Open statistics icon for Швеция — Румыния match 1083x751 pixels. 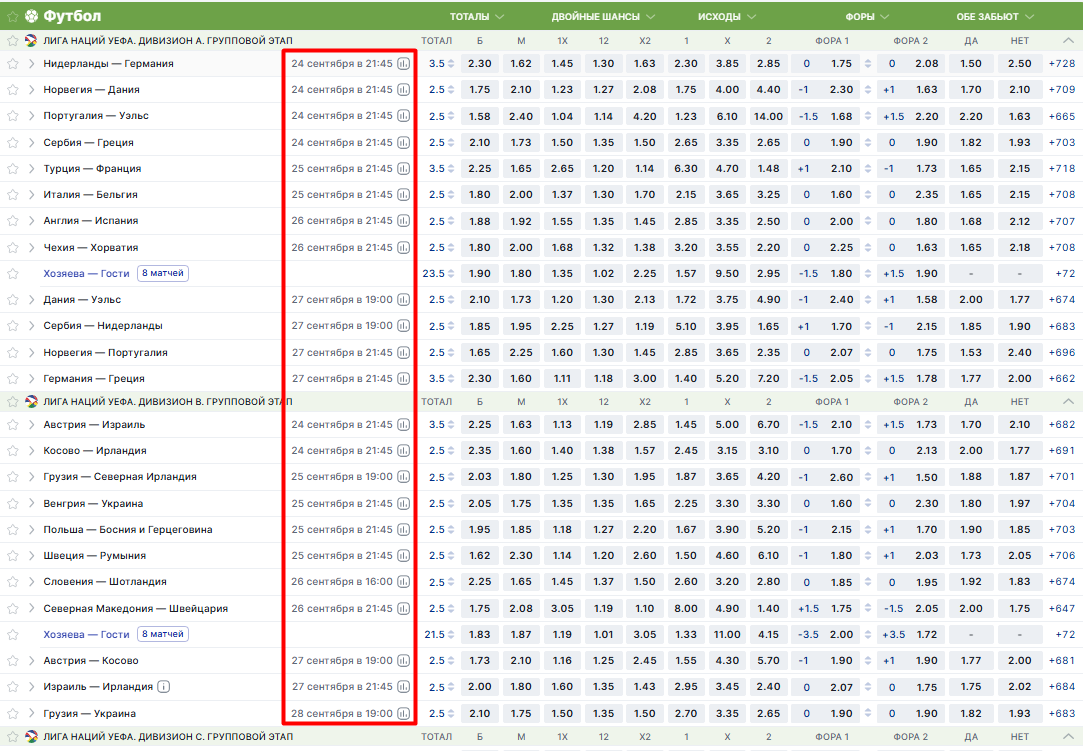tap(403, 555)
